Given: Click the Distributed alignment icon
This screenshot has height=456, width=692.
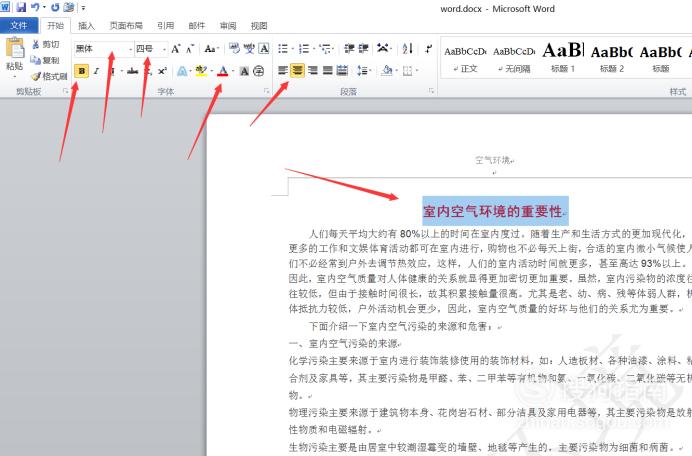Looking at the screenshot, I should click(x=342, y=70).
